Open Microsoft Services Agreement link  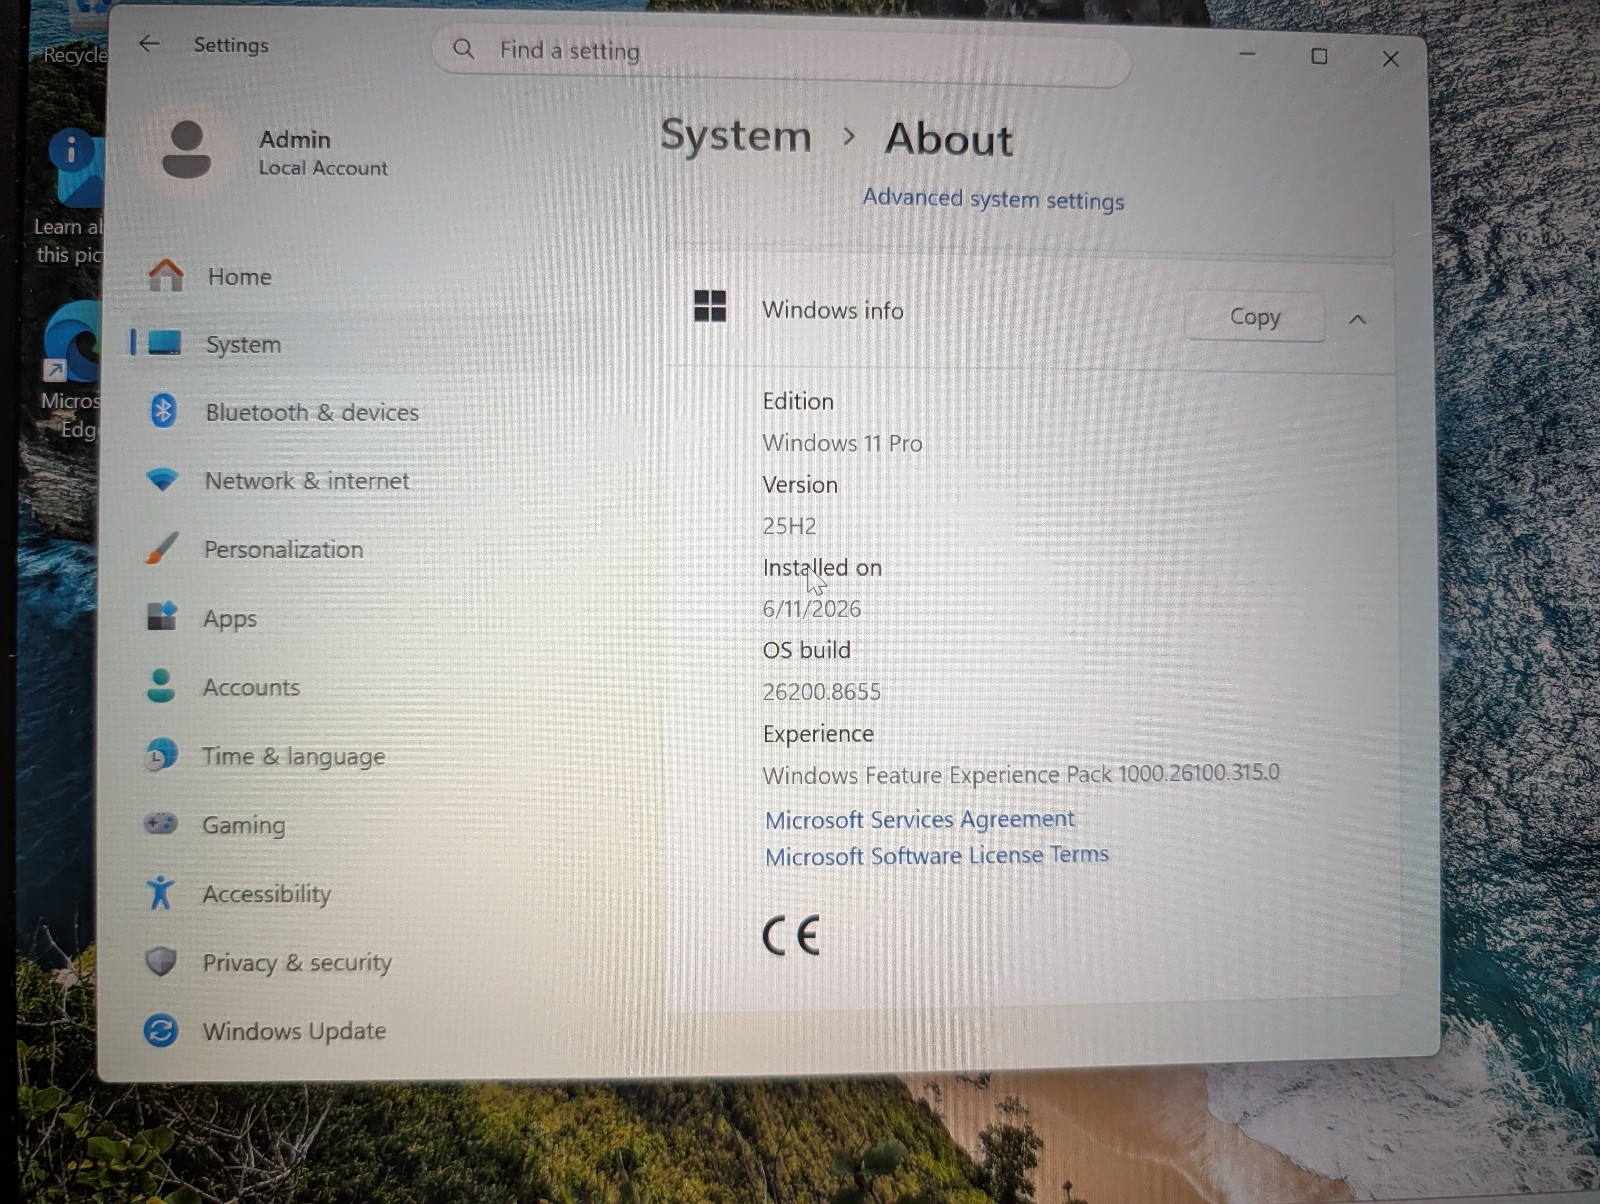[x=919, y=819]
